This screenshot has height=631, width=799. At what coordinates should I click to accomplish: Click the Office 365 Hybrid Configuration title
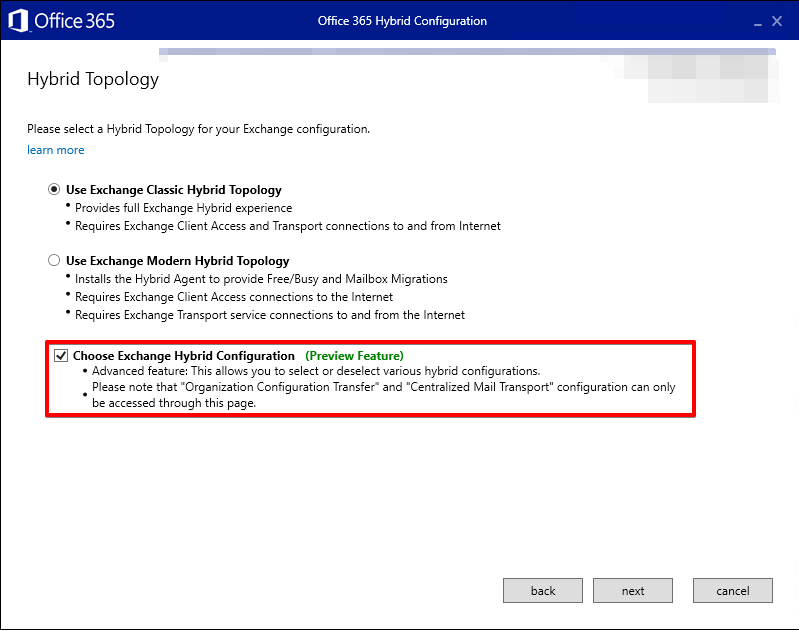click(x=402, y=21)
